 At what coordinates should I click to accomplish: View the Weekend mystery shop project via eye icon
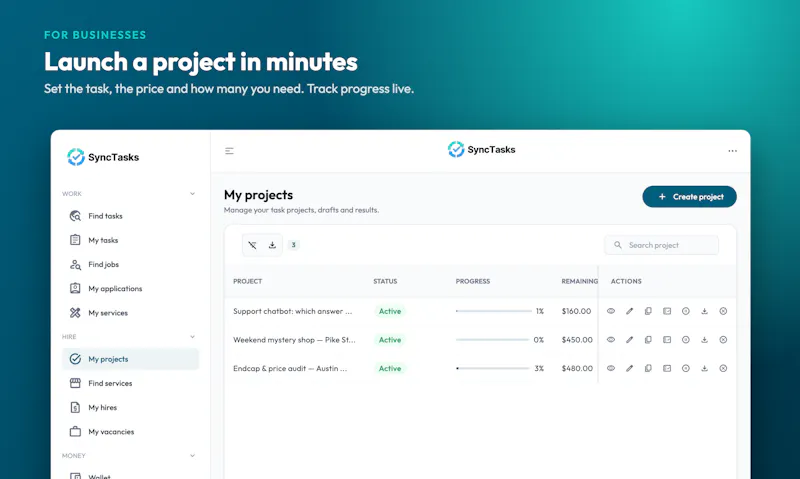(611, 340)
